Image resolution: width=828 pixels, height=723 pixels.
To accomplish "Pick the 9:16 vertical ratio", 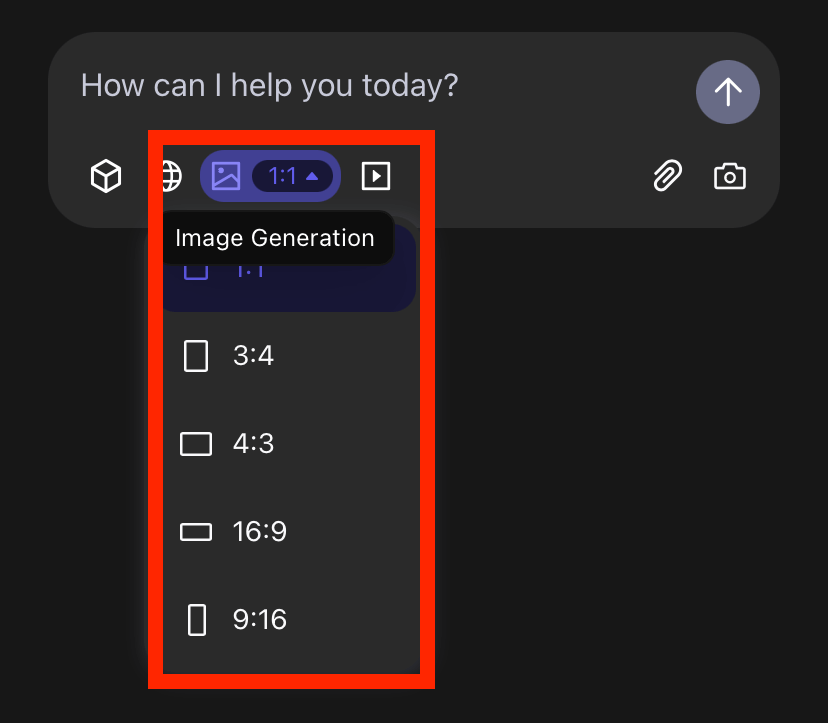I will coord(259,619).
